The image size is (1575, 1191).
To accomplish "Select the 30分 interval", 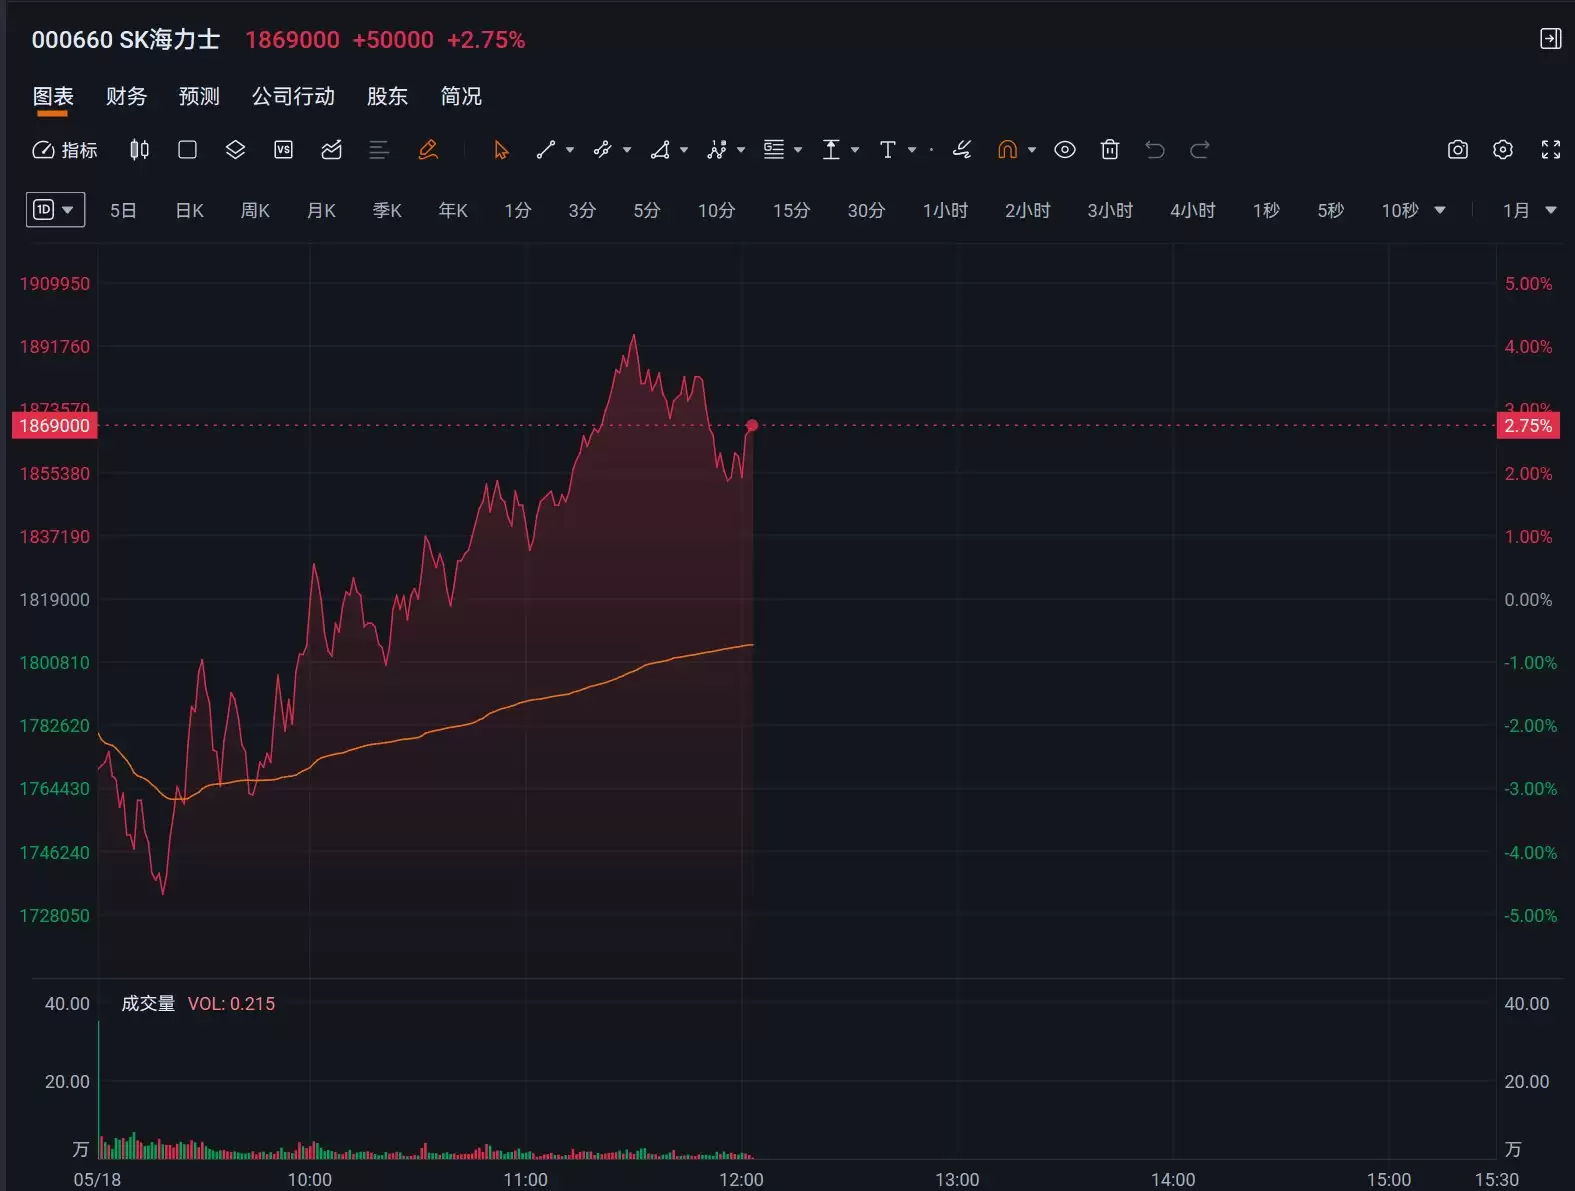I will click(866, 210).
